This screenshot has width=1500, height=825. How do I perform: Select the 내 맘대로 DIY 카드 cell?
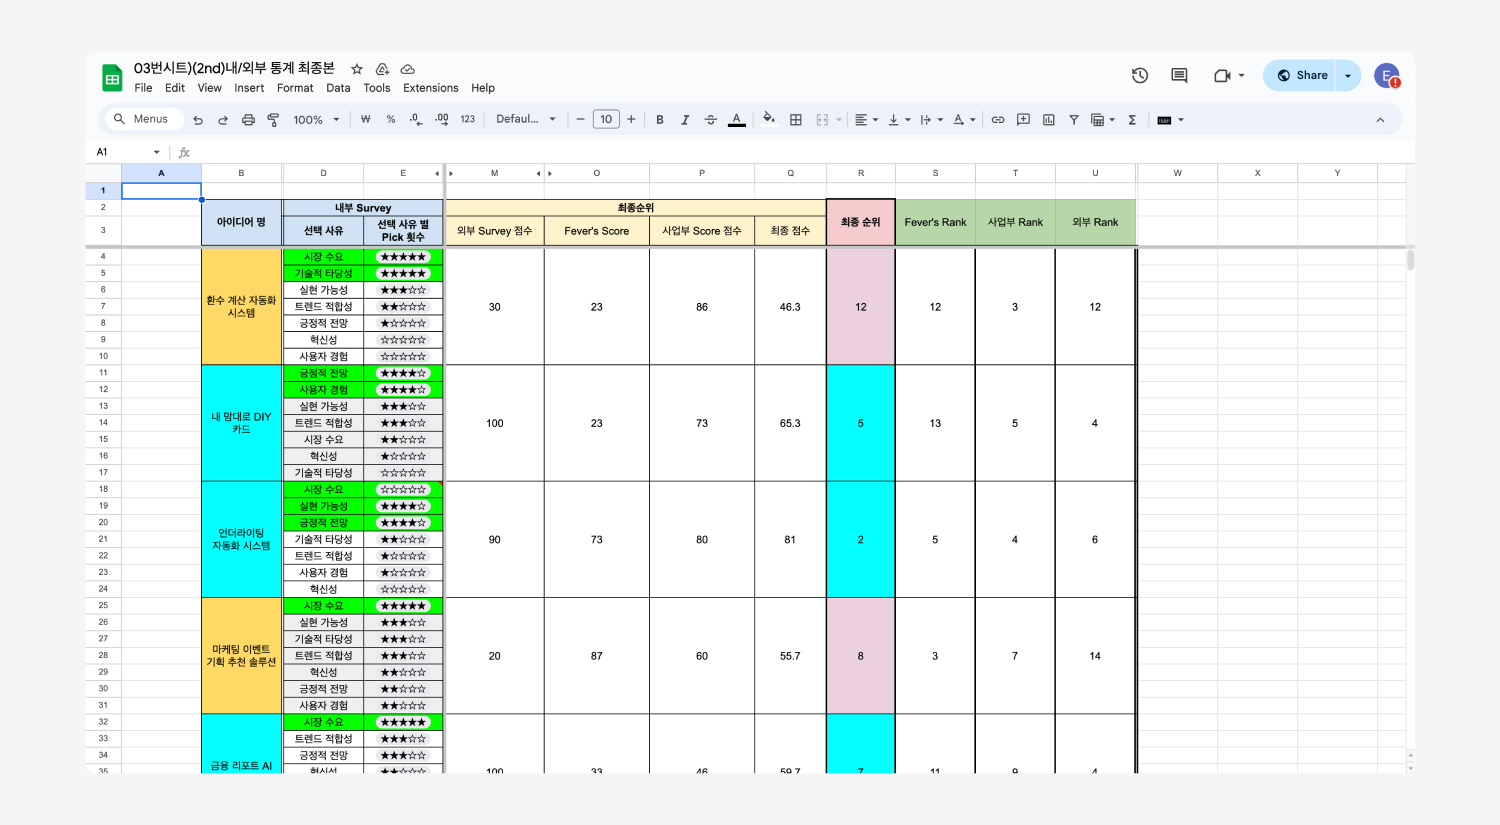pos(241,423)
